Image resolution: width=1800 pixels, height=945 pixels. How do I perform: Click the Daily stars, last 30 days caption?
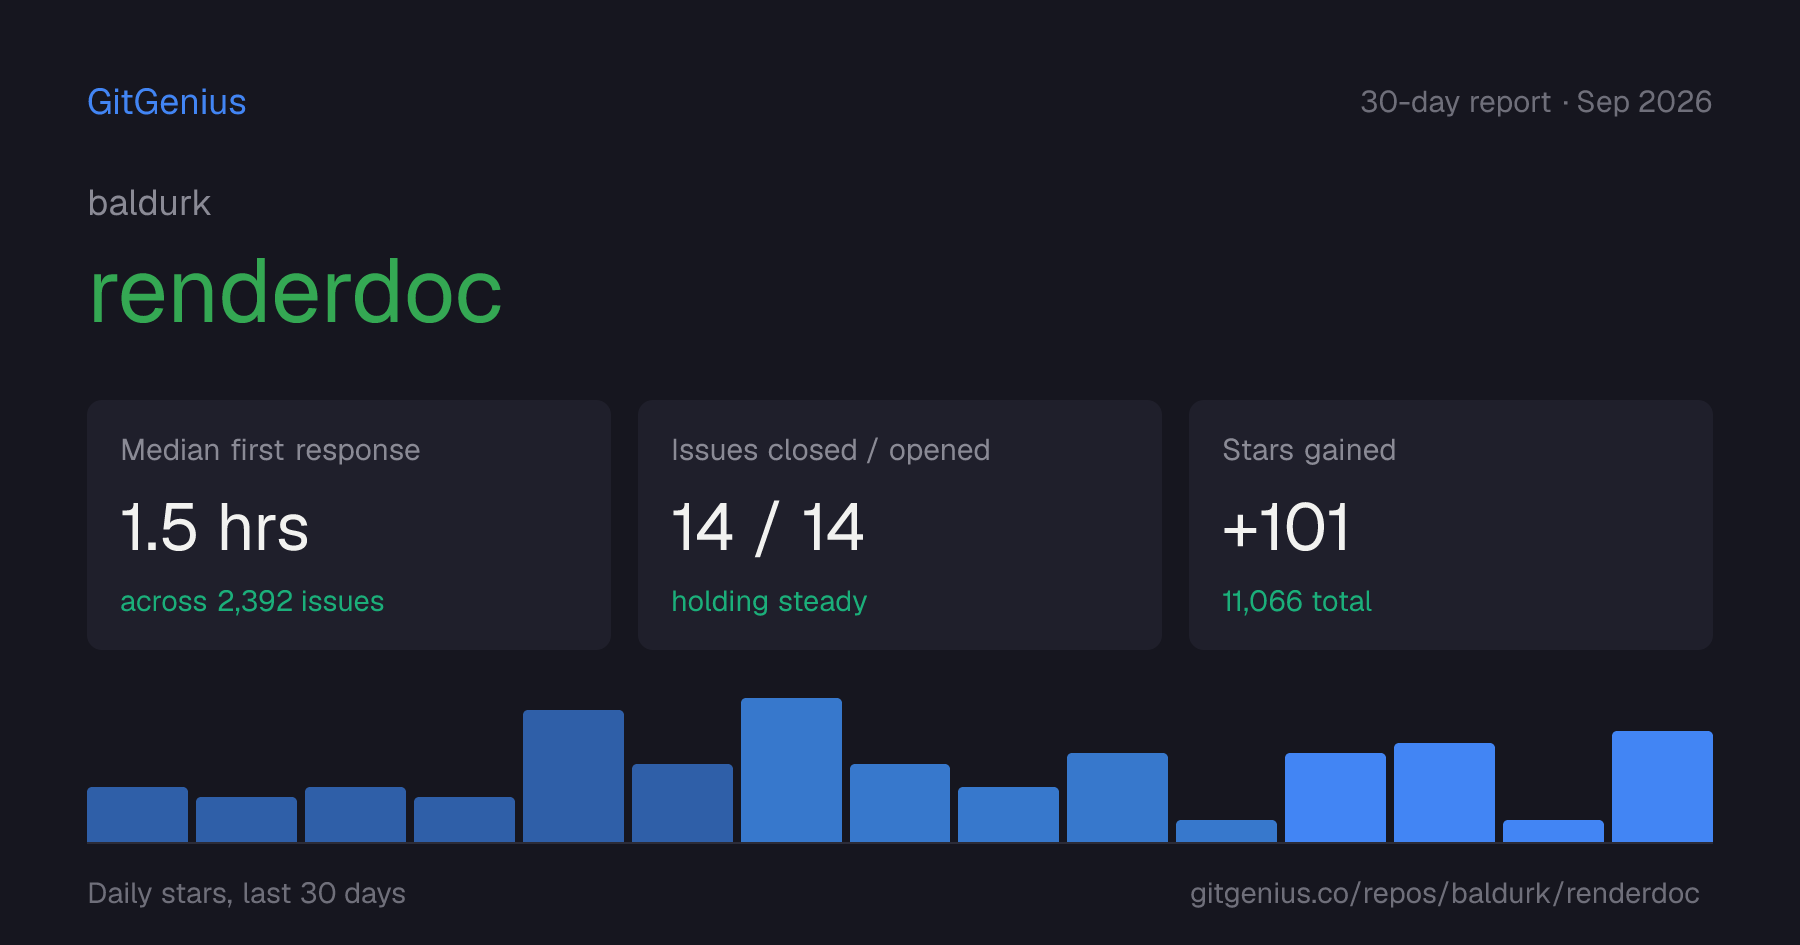point(247,893)
